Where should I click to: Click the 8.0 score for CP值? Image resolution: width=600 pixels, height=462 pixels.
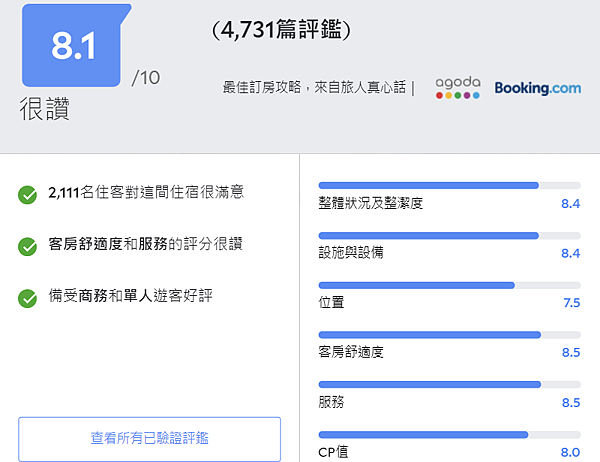[571, 452]
